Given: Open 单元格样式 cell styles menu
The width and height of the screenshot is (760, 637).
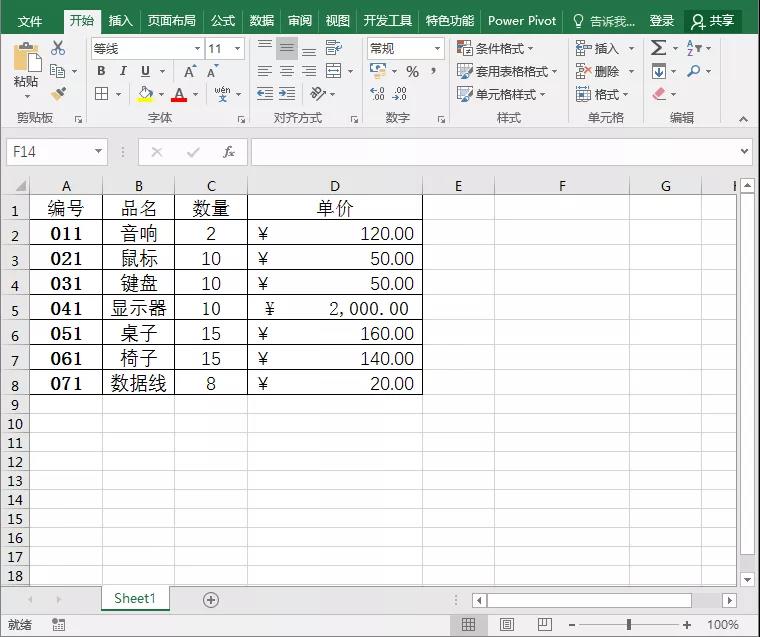Looking at the screenshot, I should 501,94.
